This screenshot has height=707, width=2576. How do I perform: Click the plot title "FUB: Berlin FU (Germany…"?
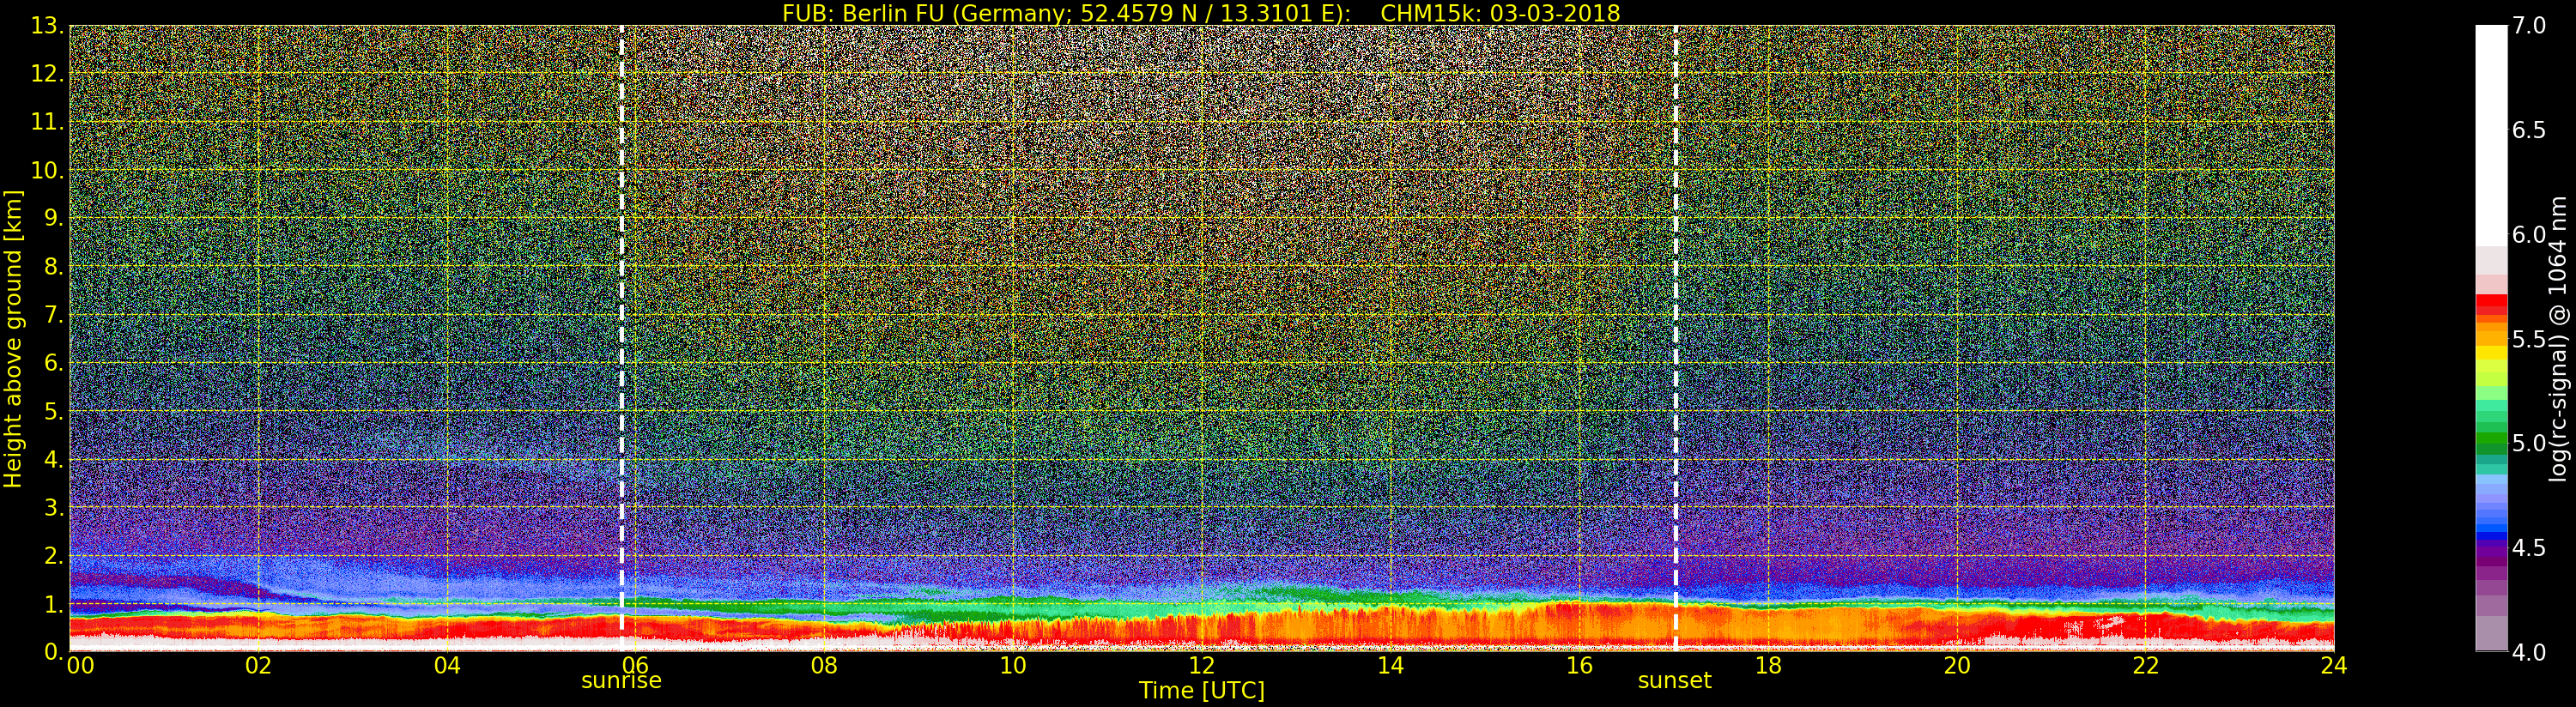[x=1201, y=12]
